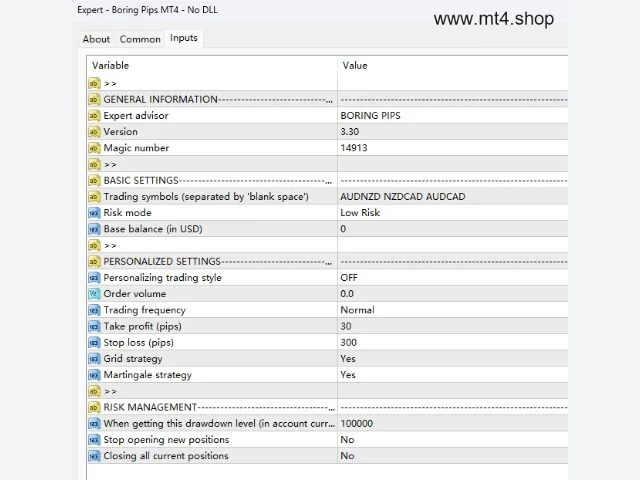Click the Version row icon
This screenshot has height=480, width=640.
pos(94,132)
